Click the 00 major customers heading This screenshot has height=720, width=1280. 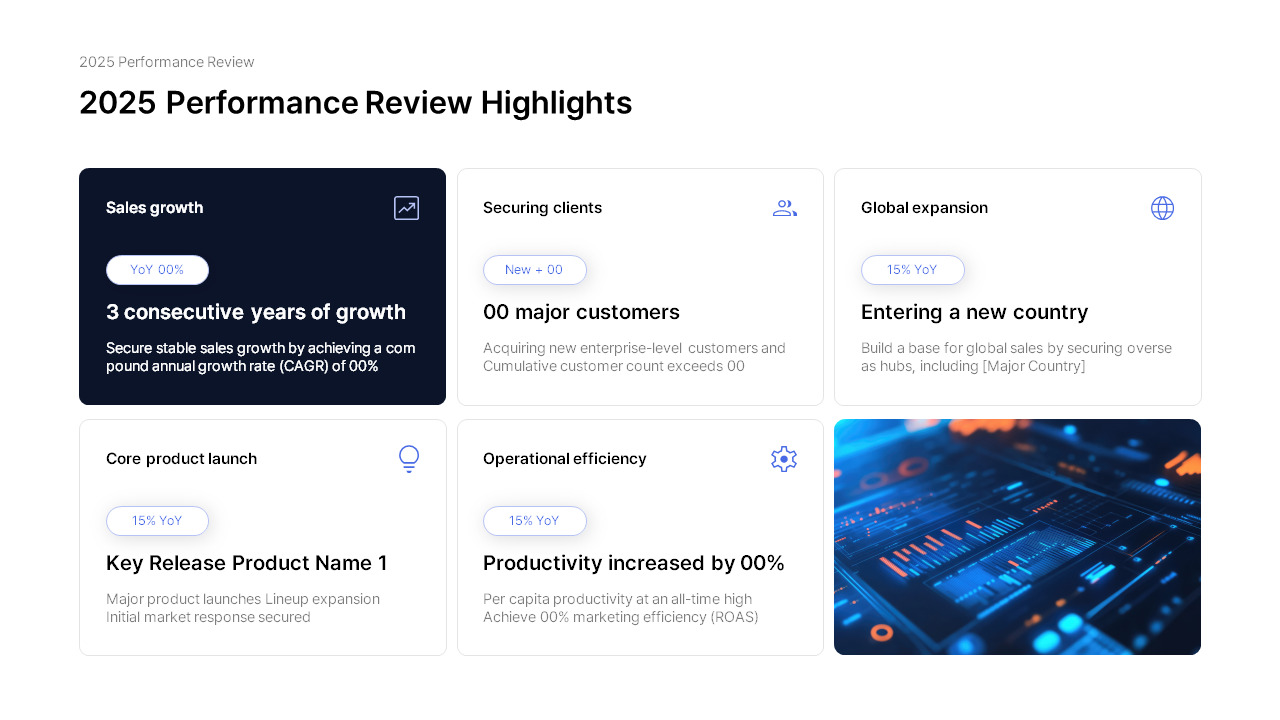[x=581, y=312]
